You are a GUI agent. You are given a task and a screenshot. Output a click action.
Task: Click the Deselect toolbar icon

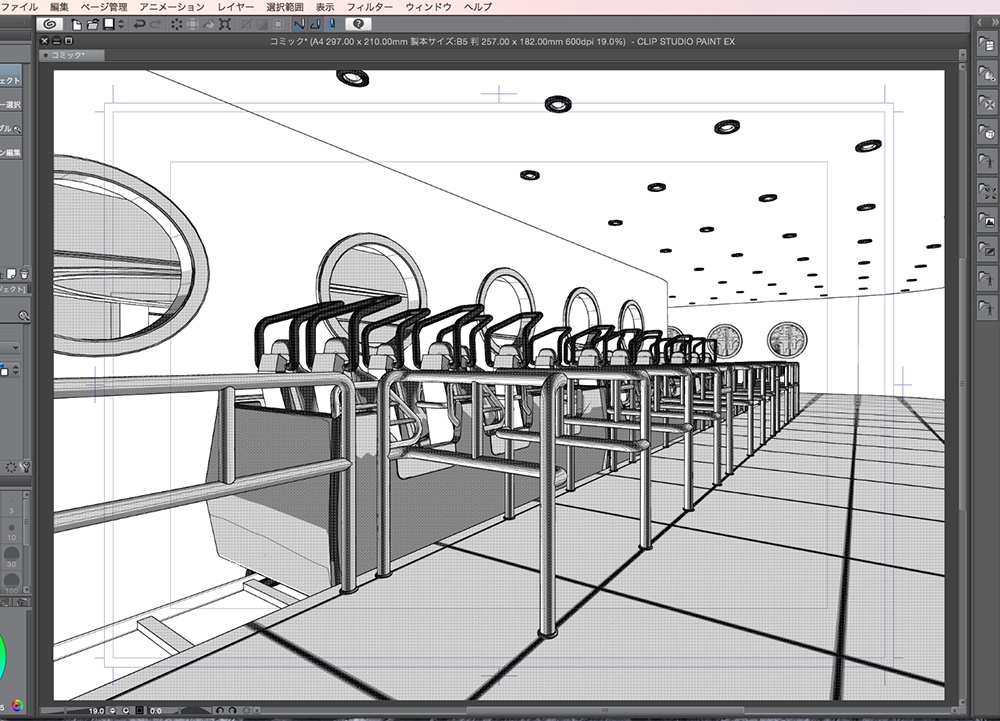pos(246,24)
